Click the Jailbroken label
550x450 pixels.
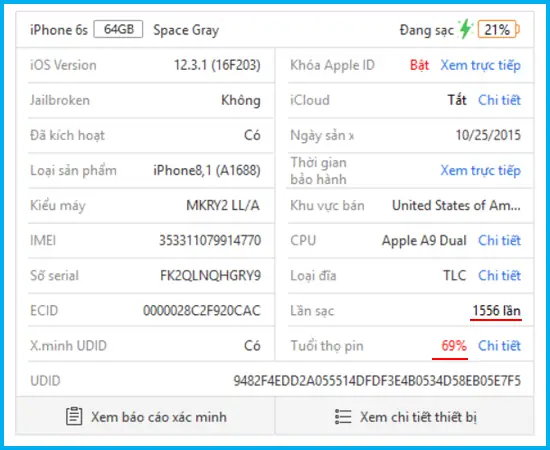[x=60, y=100]
